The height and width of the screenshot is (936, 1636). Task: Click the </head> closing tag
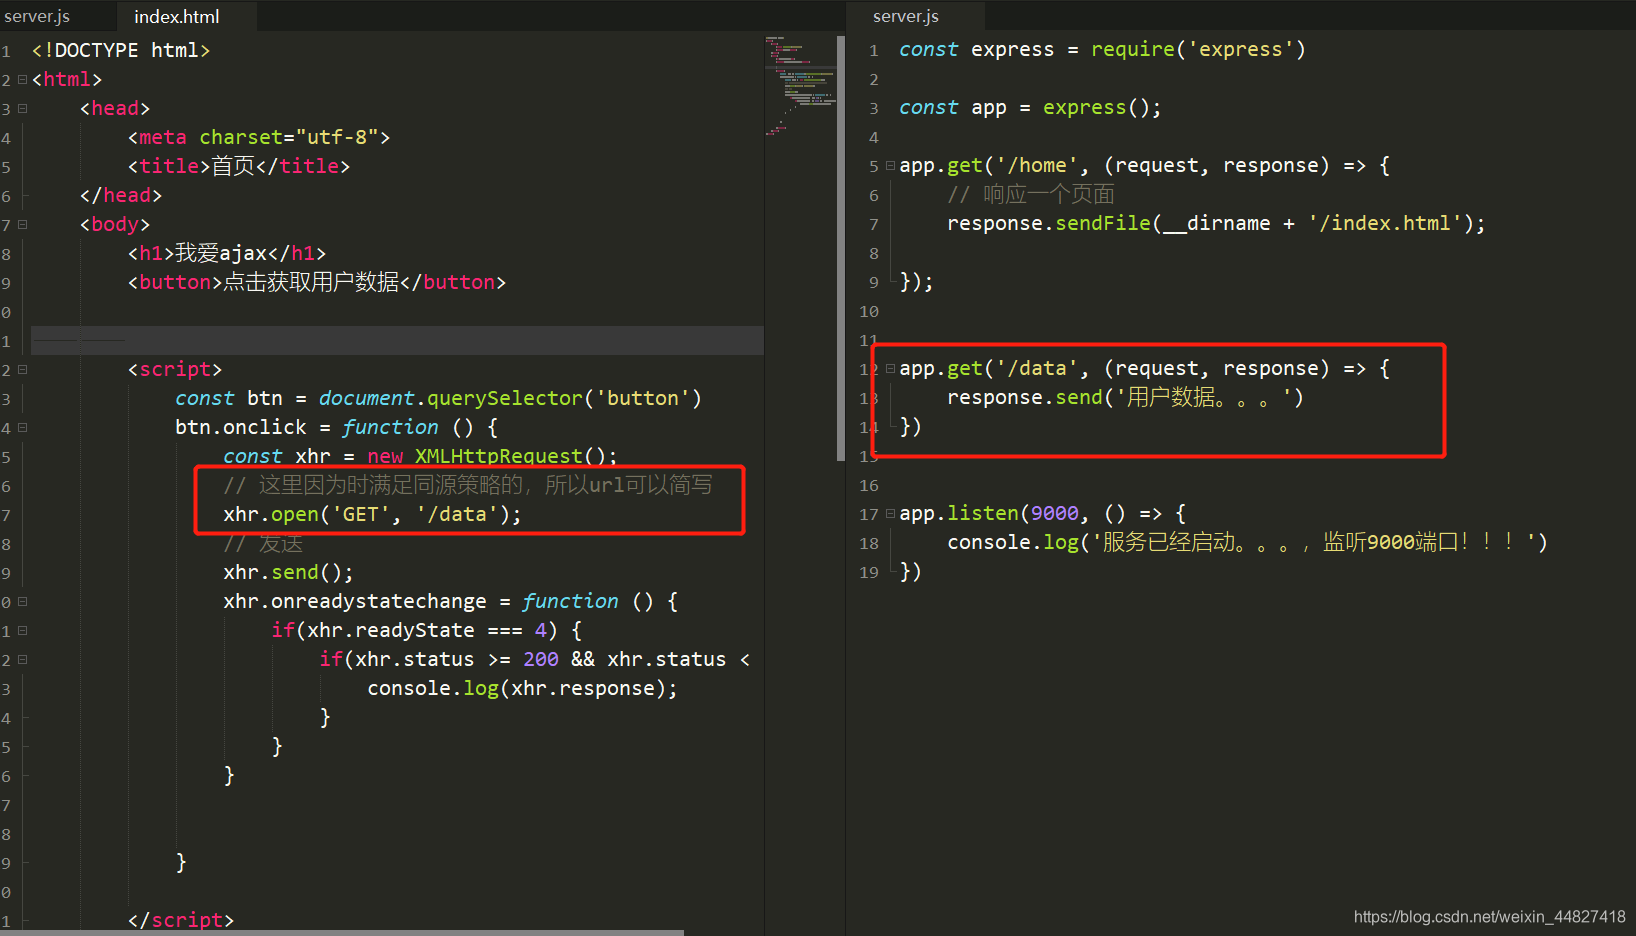tap(121, 195)
